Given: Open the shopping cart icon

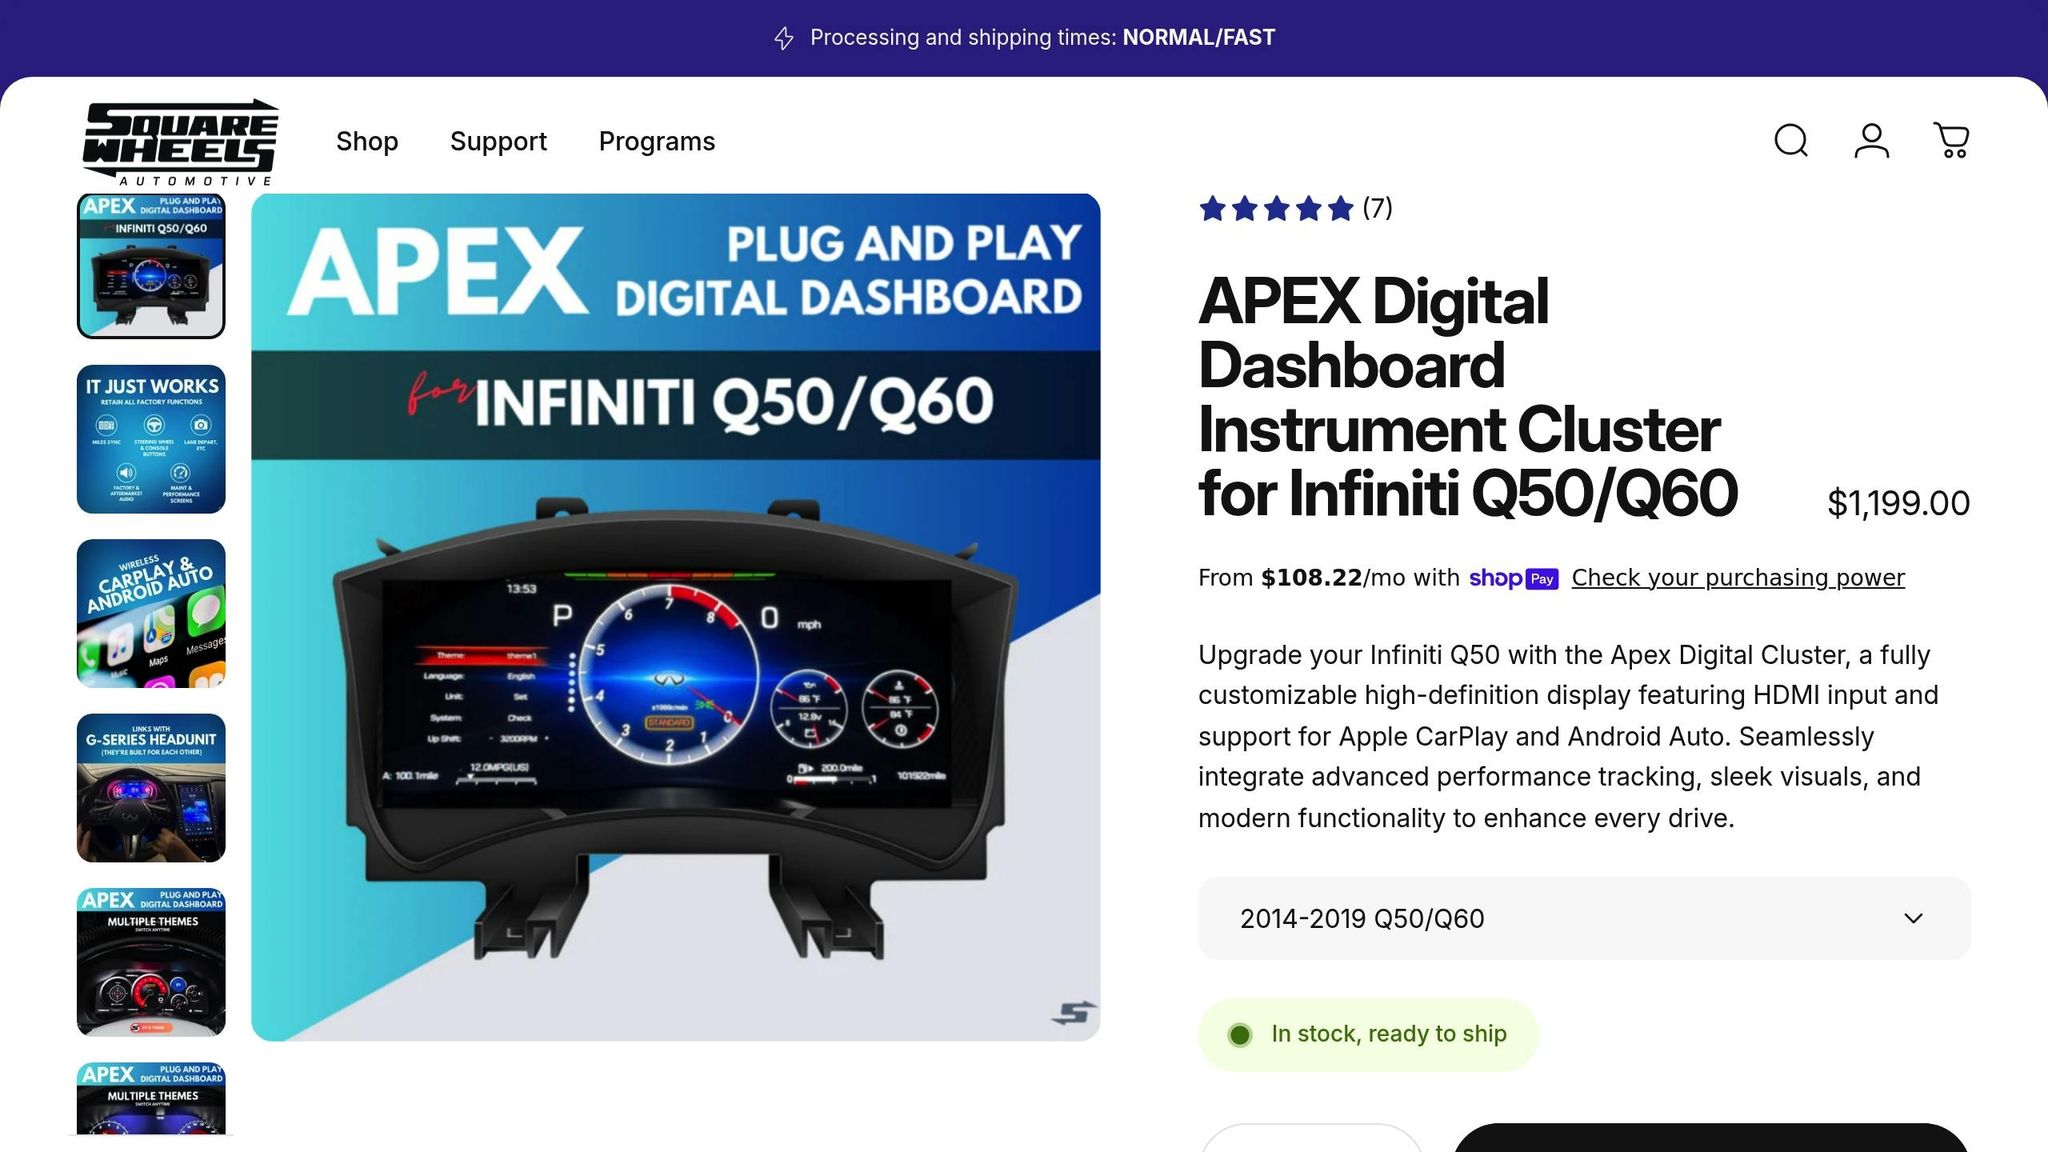Looking at the screenshot, I should [x=1951, y=141].
